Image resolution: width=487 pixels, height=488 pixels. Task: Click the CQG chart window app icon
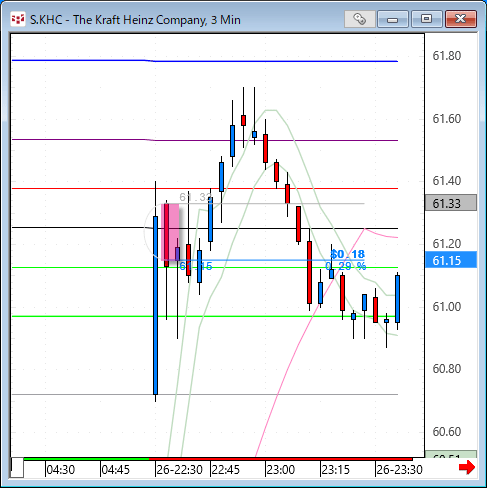tap(17, 19)
